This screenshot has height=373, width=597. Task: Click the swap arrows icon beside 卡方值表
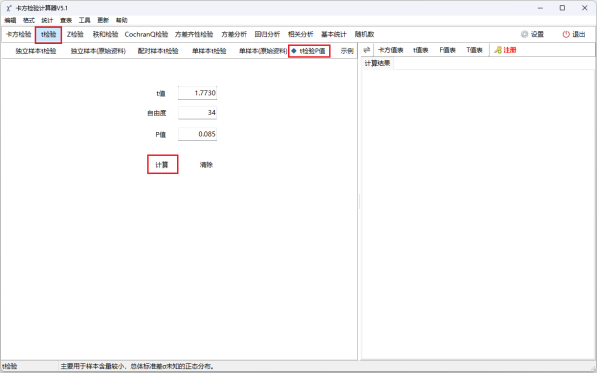367,50
